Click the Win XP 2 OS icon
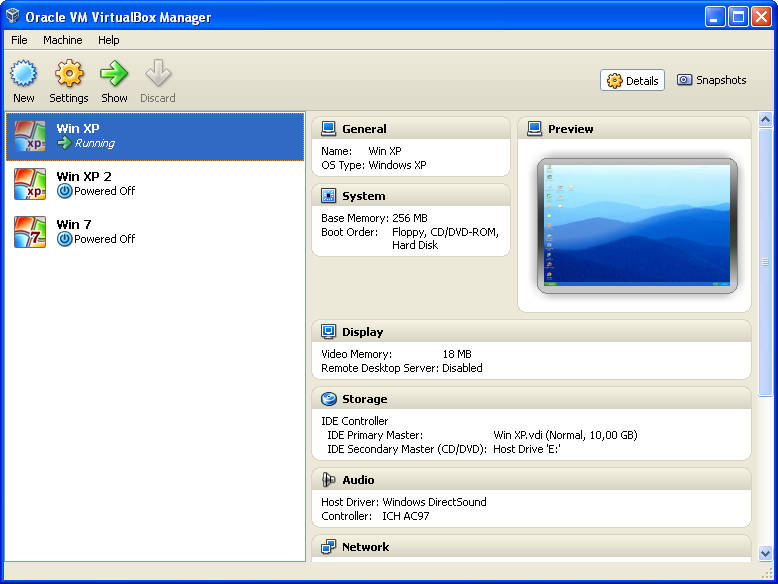Image resolution: width=778 pixels, height=584 pixels. [x=30, y=183]
